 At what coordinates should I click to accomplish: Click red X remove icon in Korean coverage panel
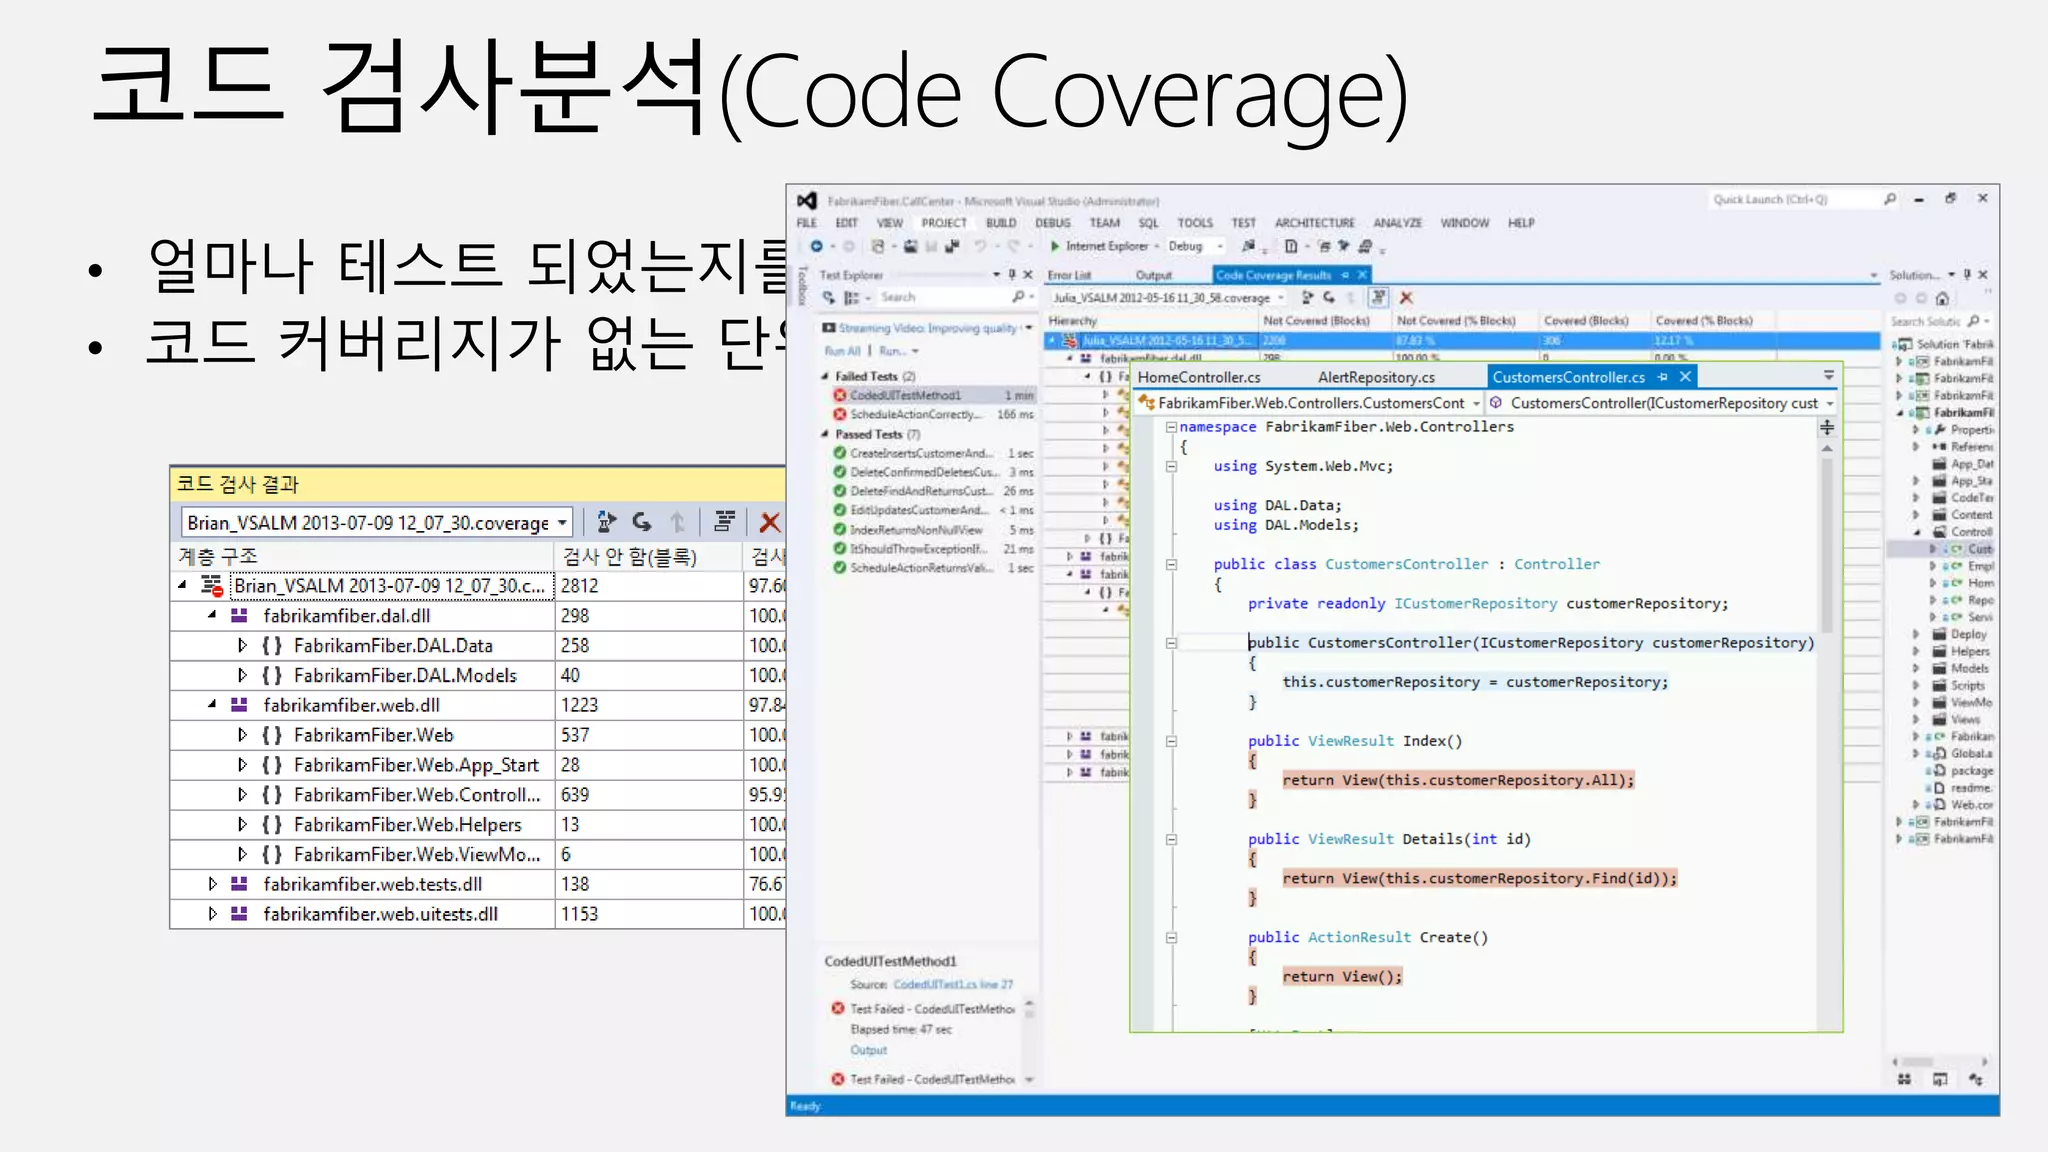click(x=769, y=522)
